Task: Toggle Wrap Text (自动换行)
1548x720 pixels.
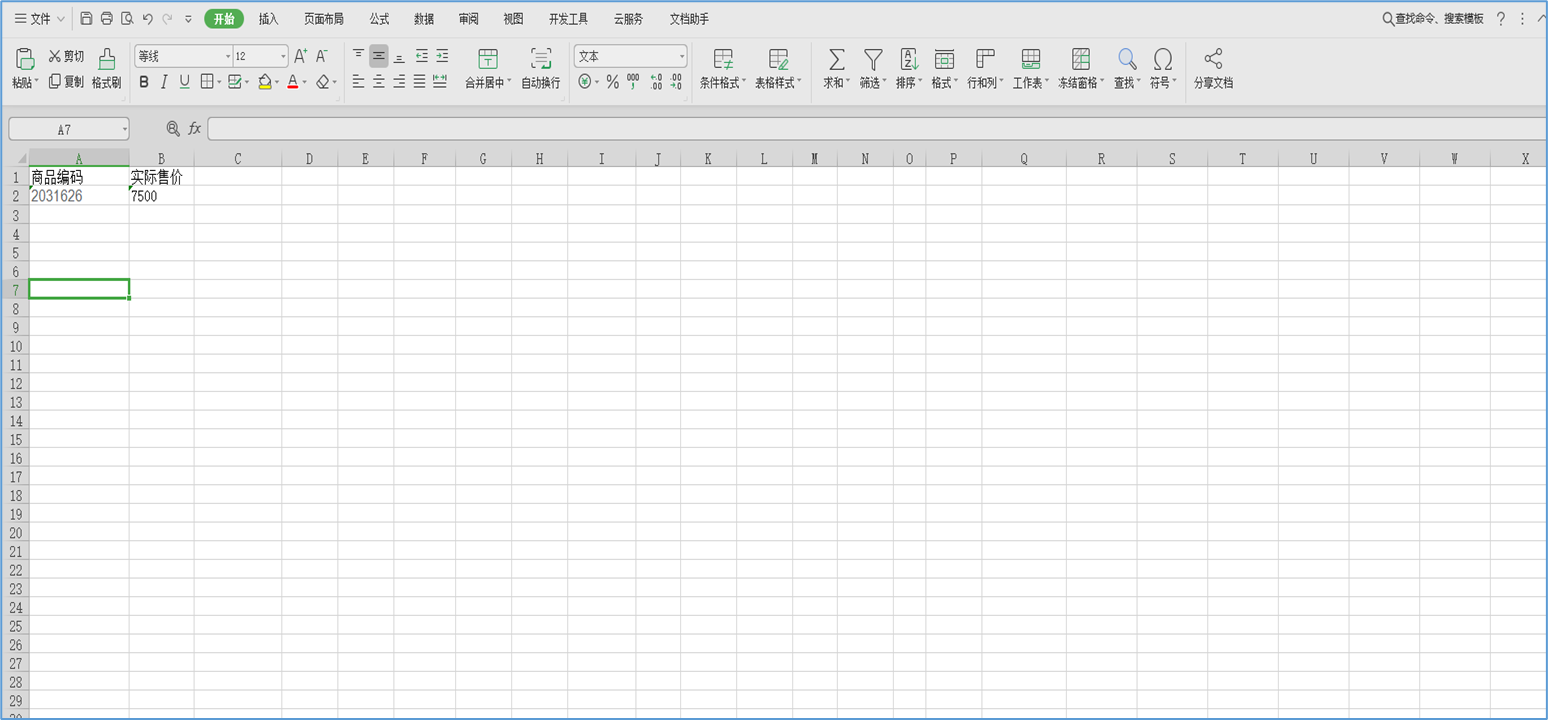Action: [540, 59]
